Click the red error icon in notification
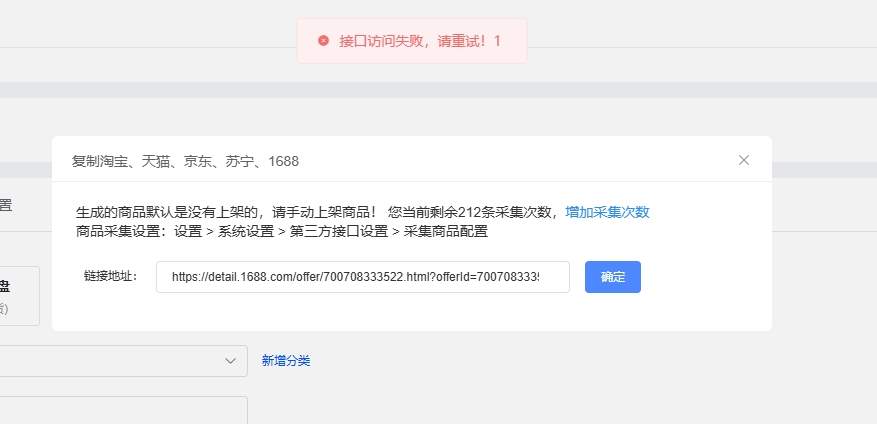Viewport: 877px width, 424px height. click(323, 40)
